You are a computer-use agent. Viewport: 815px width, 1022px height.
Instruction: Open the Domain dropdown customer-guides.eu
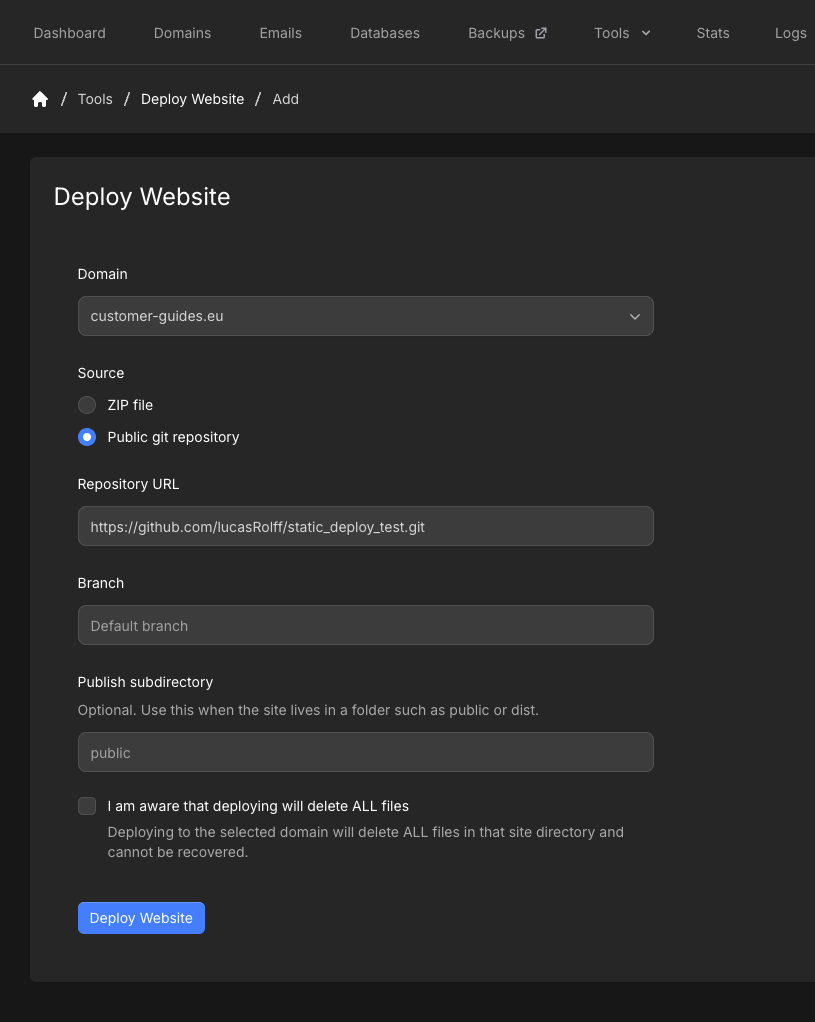(x=366, y=316)
